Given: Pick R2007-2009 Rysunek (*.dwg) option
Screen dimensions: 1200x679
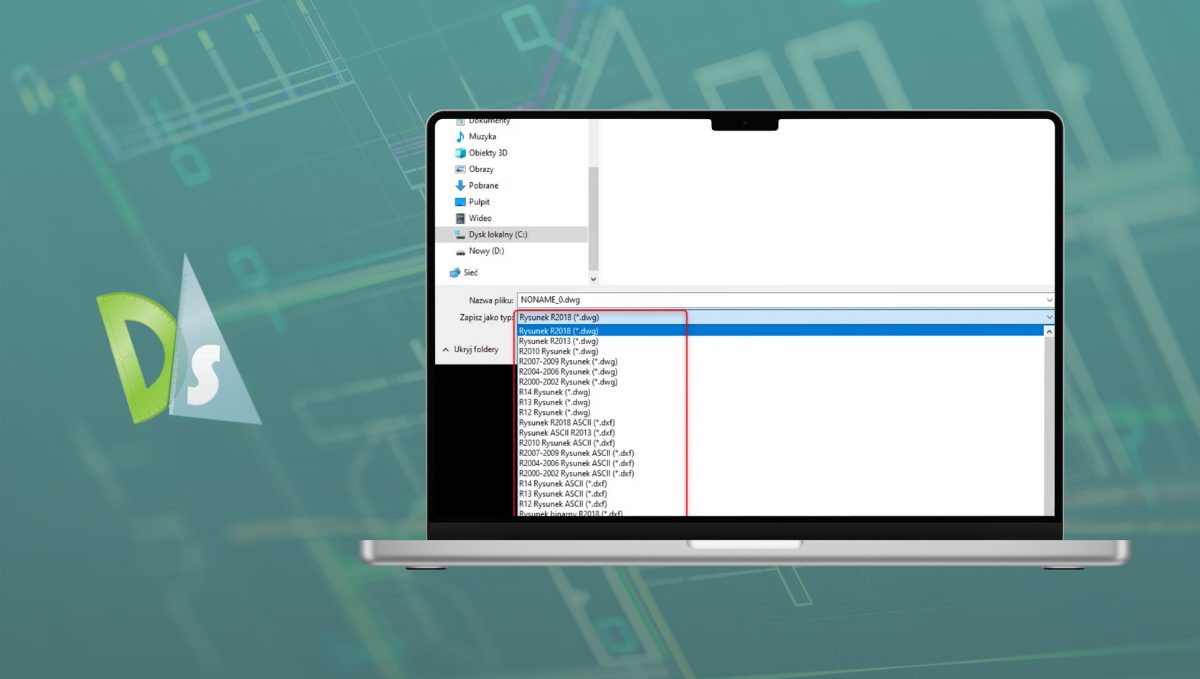Looking at the screenshot, I should 568,361.
